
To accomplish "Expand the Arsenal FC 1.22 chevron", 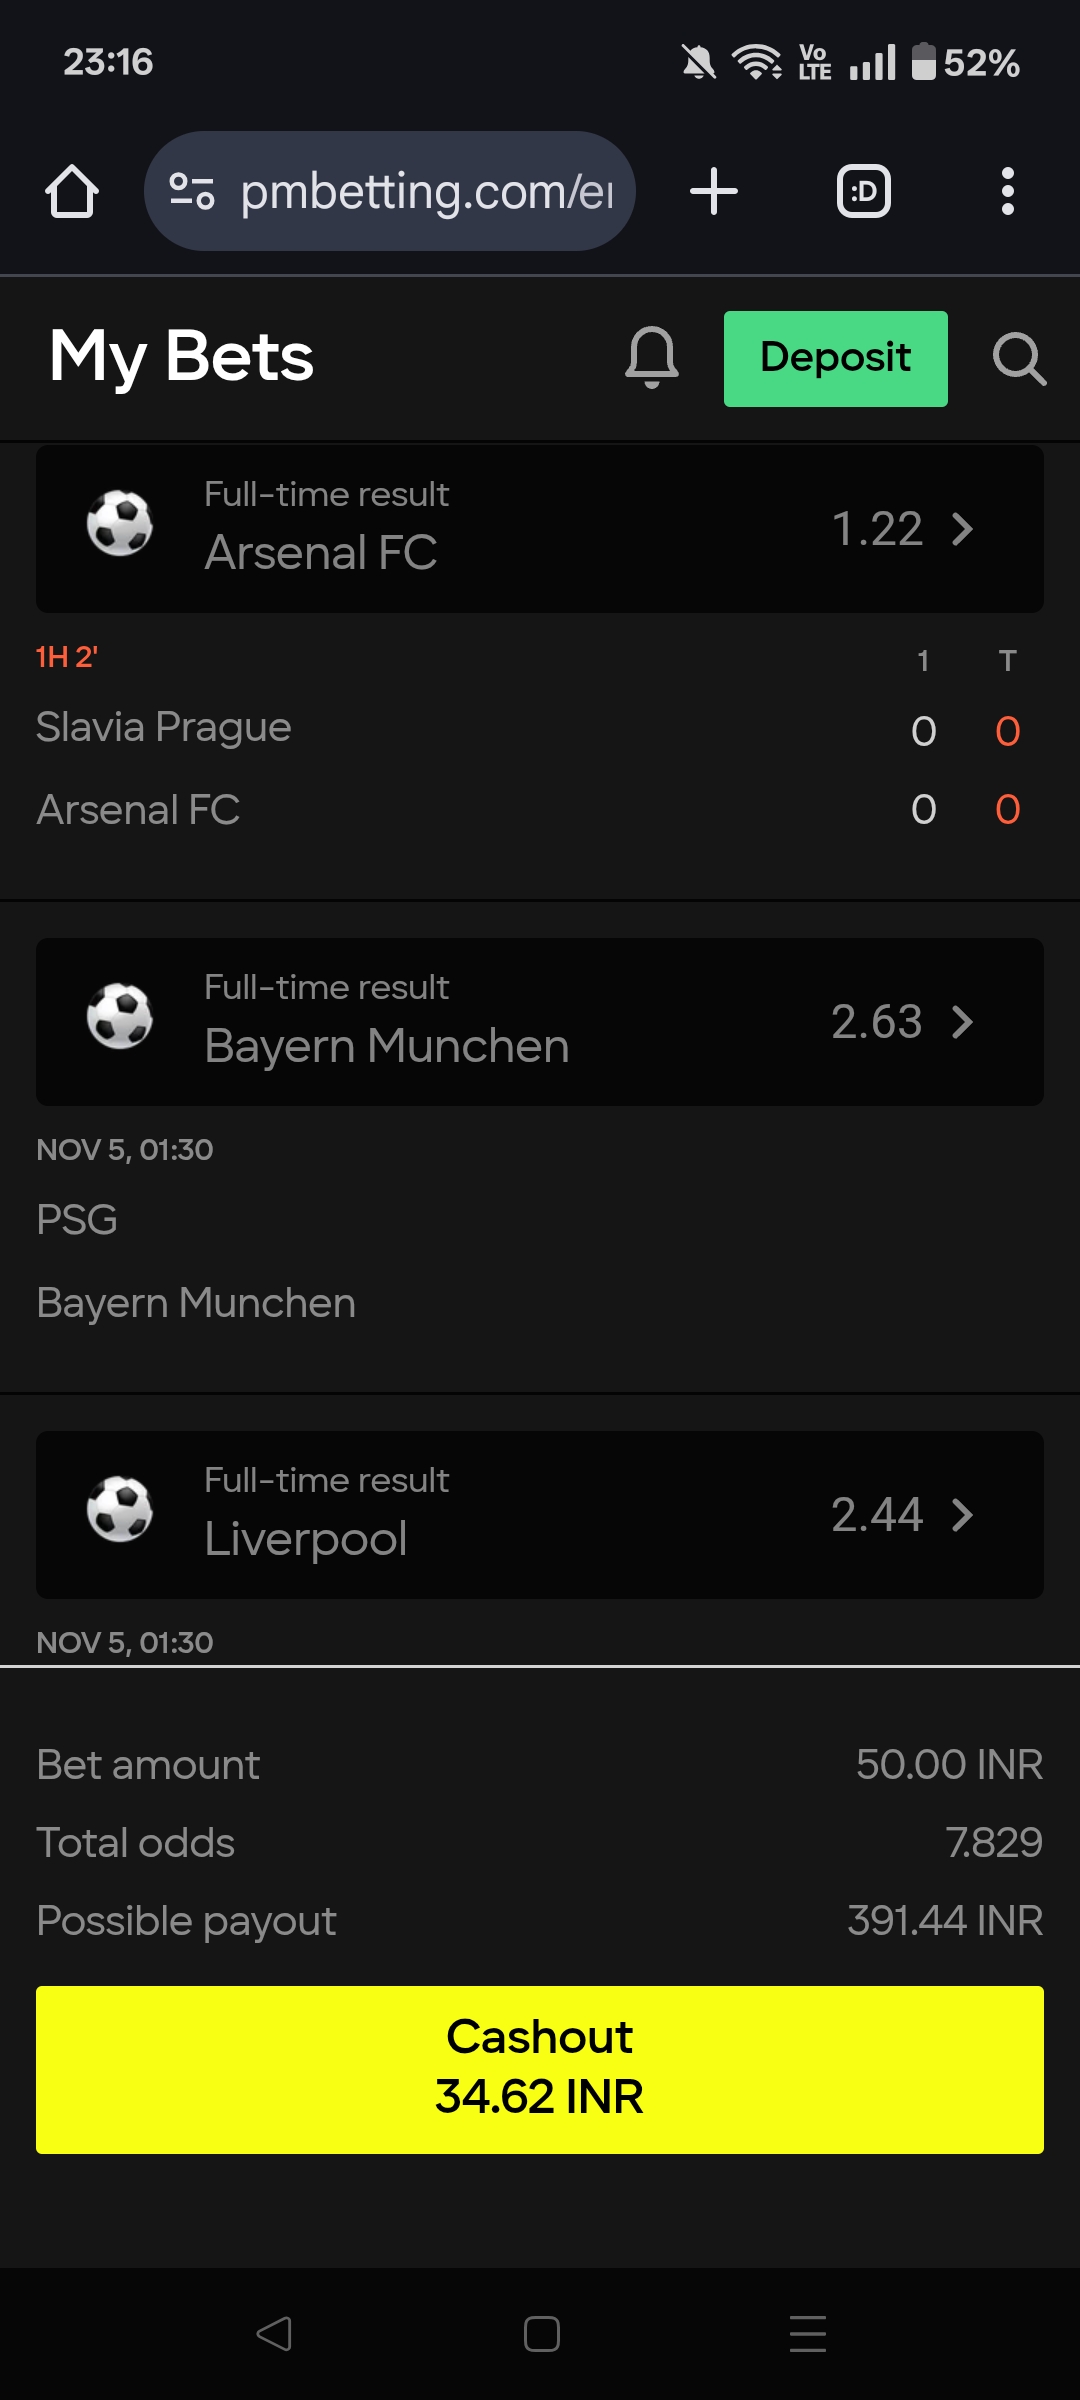I will point(962,529).
